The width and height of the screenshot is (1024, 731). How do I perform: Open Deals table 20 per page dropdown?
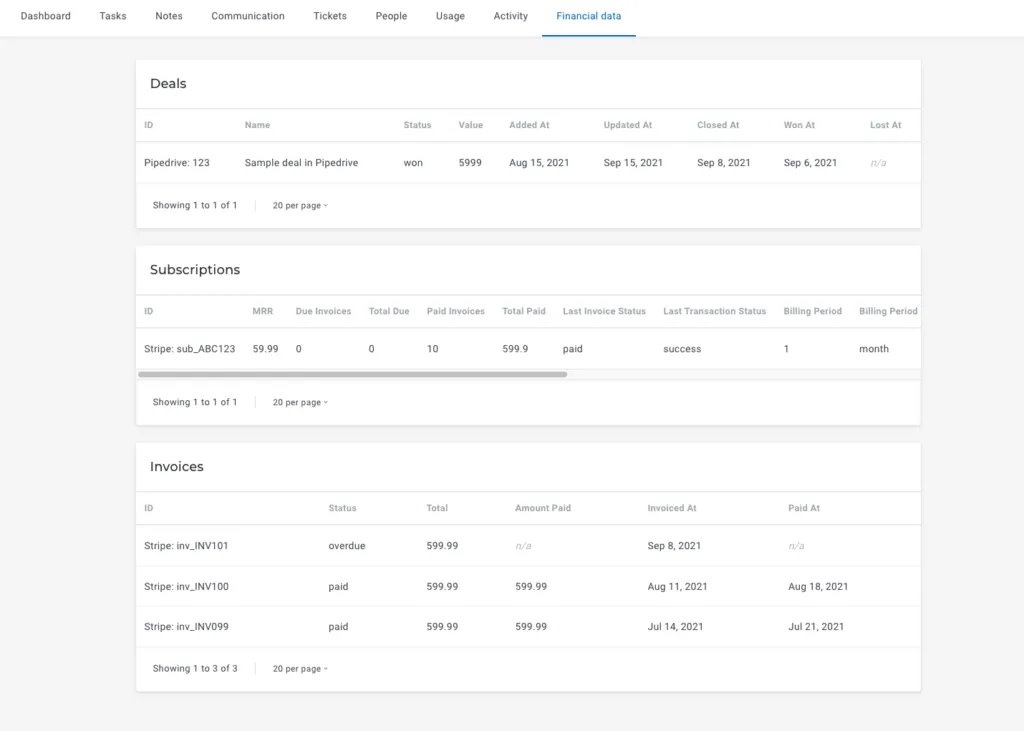[x=300, y=206]
